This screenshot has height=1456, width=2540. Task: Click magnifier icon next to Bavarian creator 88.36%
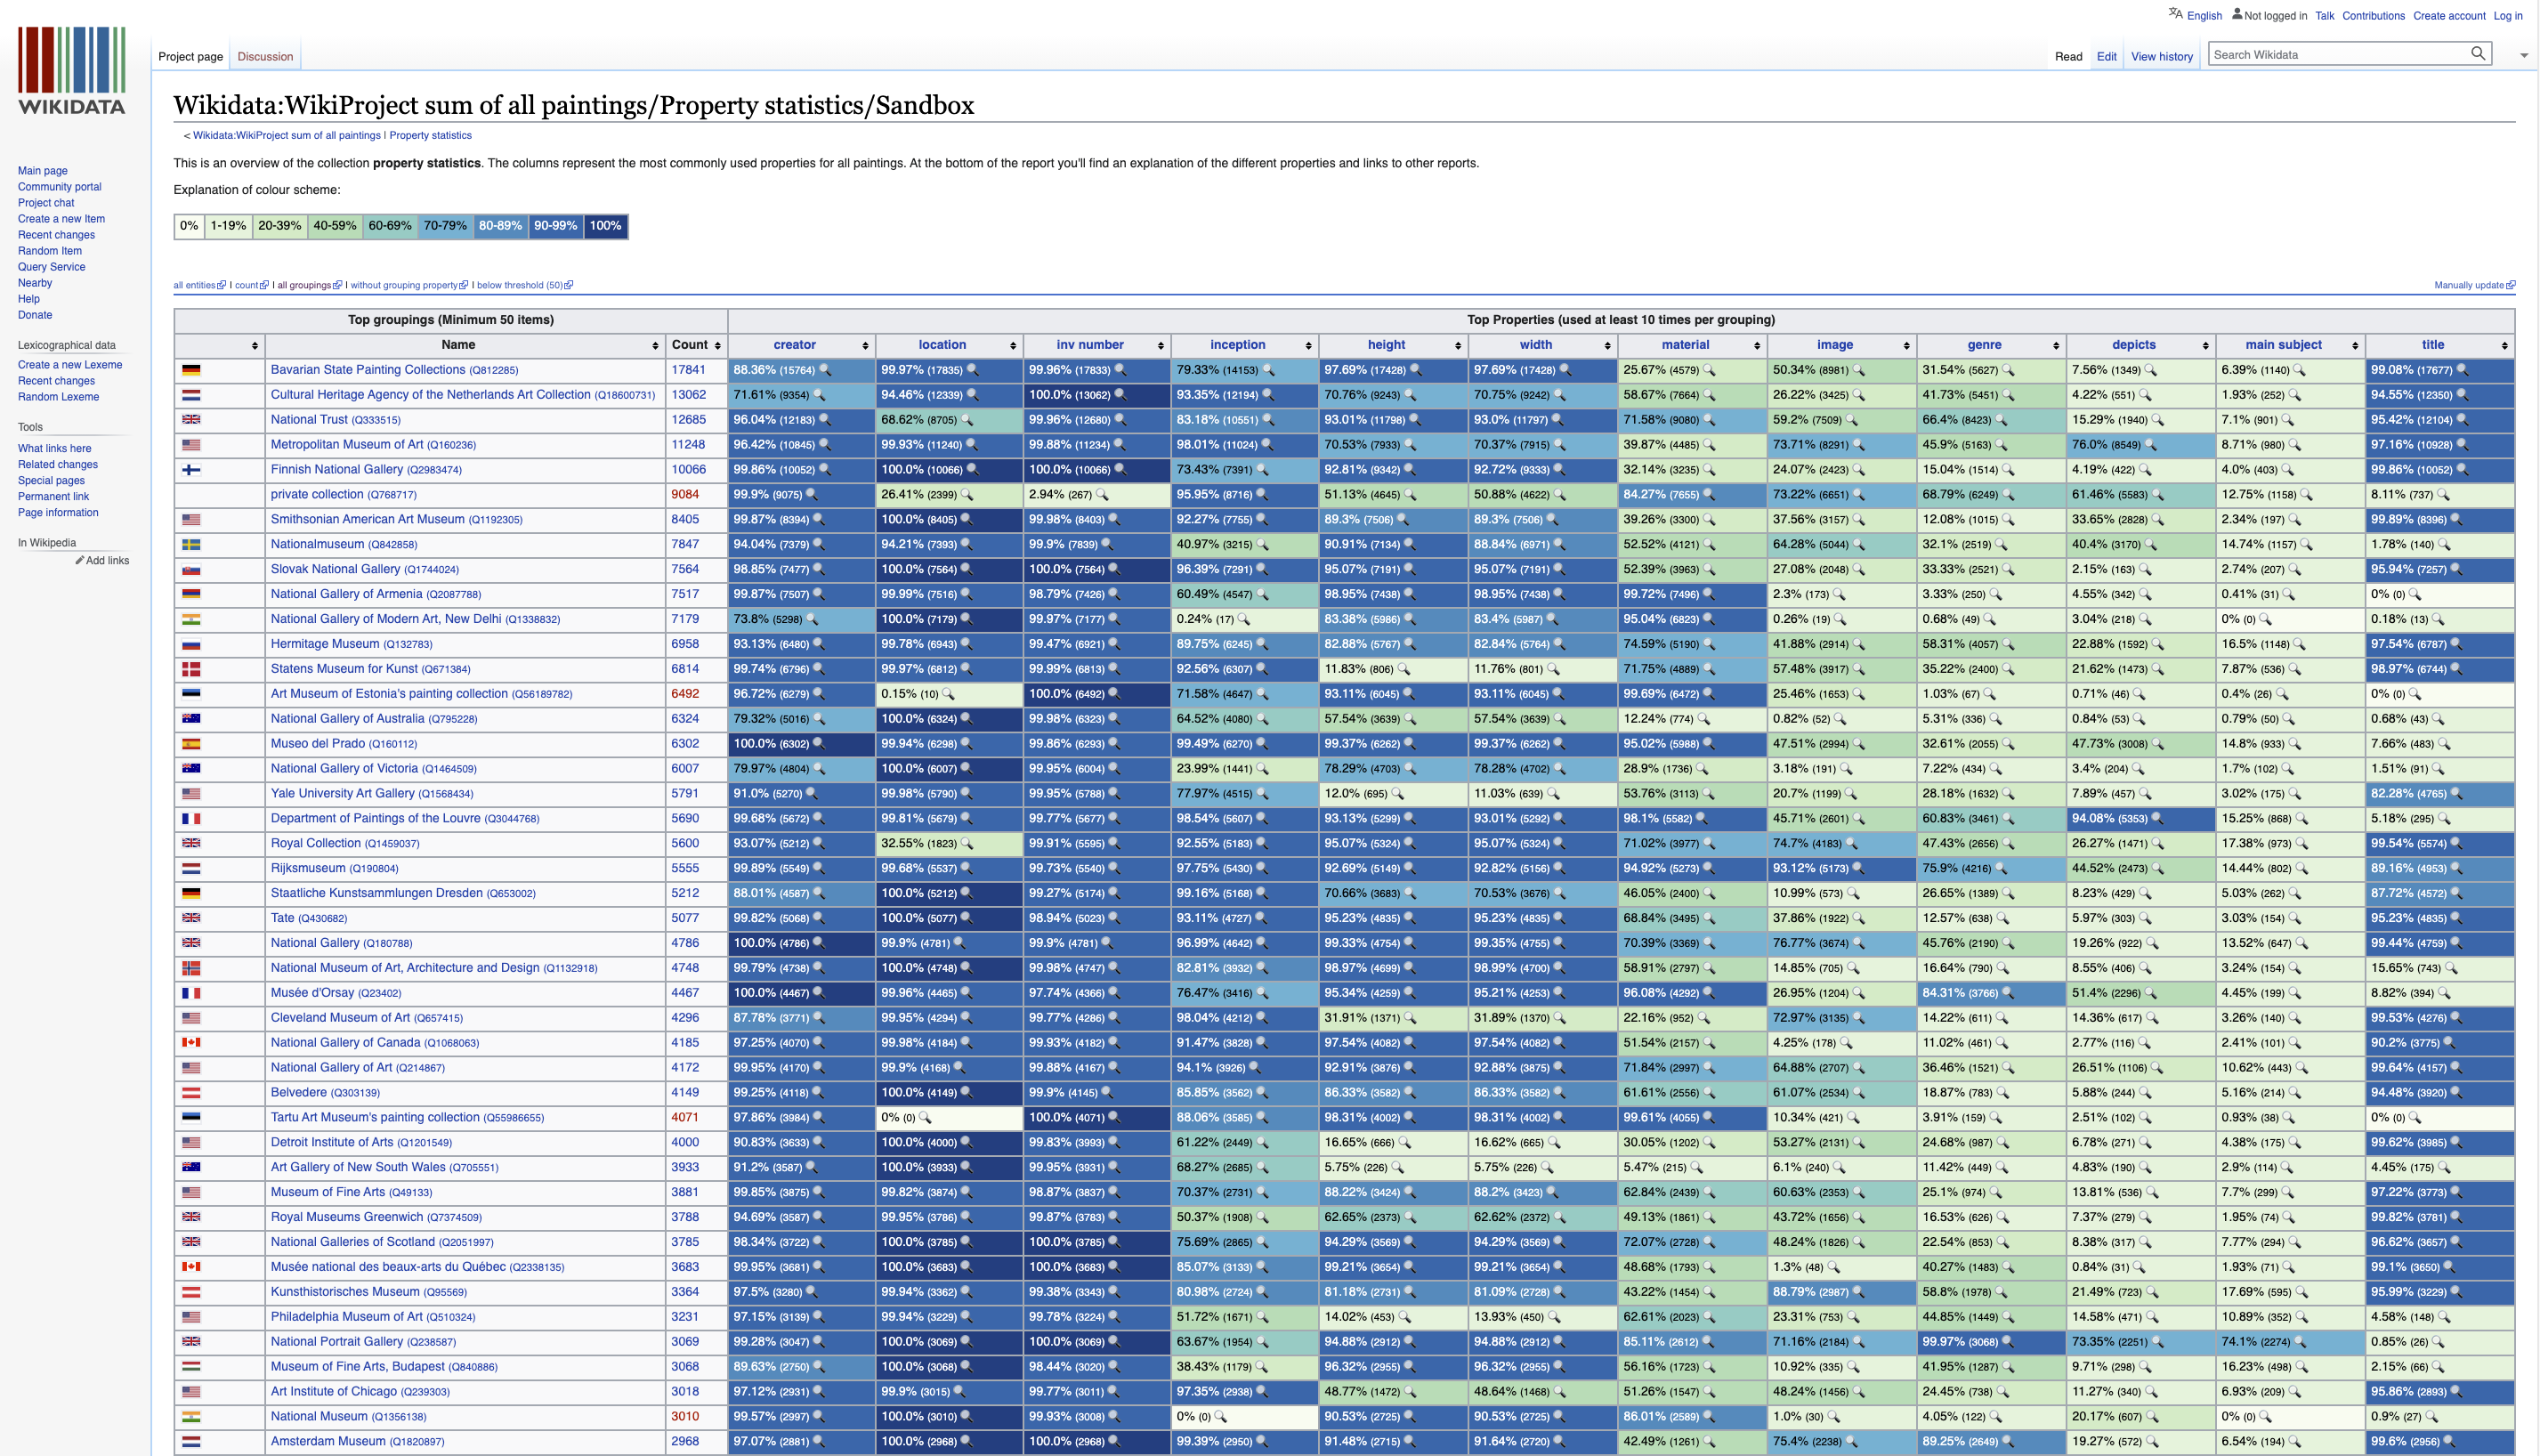coord(825,370)
